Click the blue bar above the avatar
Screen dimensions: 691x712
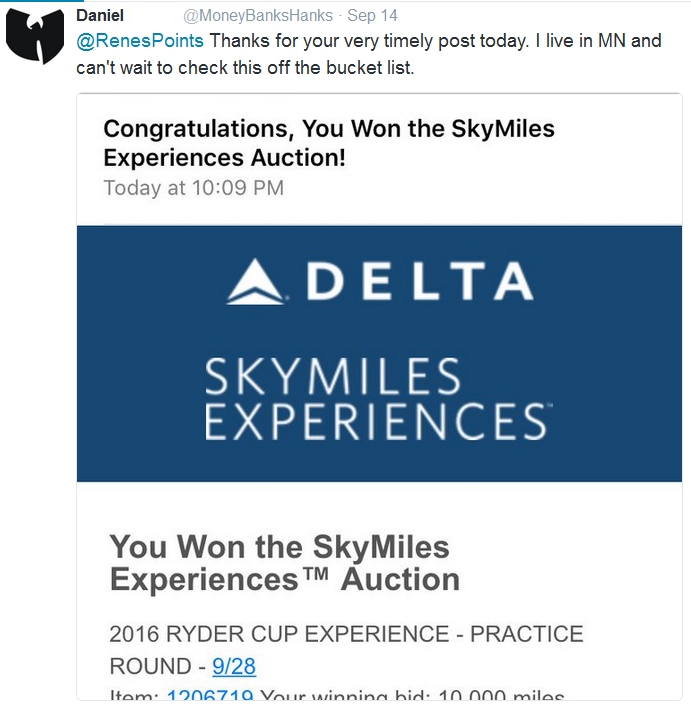(42, 2)
